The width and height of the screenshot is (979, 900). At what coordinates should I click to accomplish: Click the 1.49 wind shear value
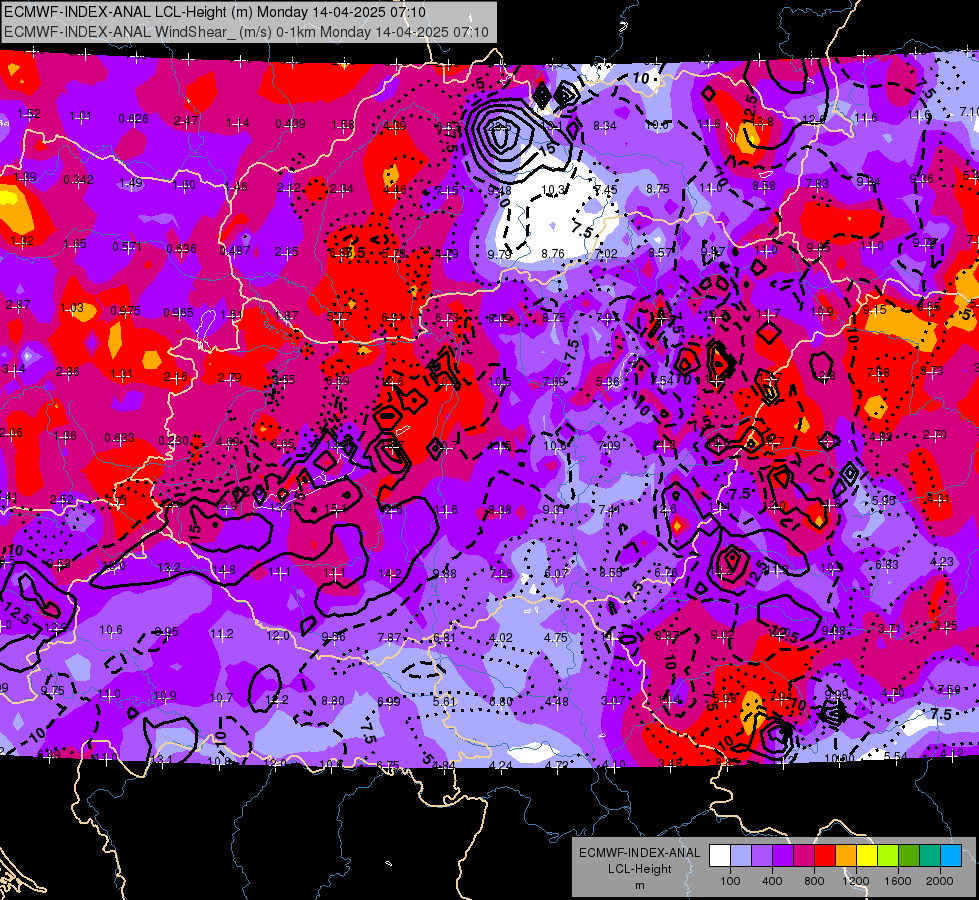[130, 183]
